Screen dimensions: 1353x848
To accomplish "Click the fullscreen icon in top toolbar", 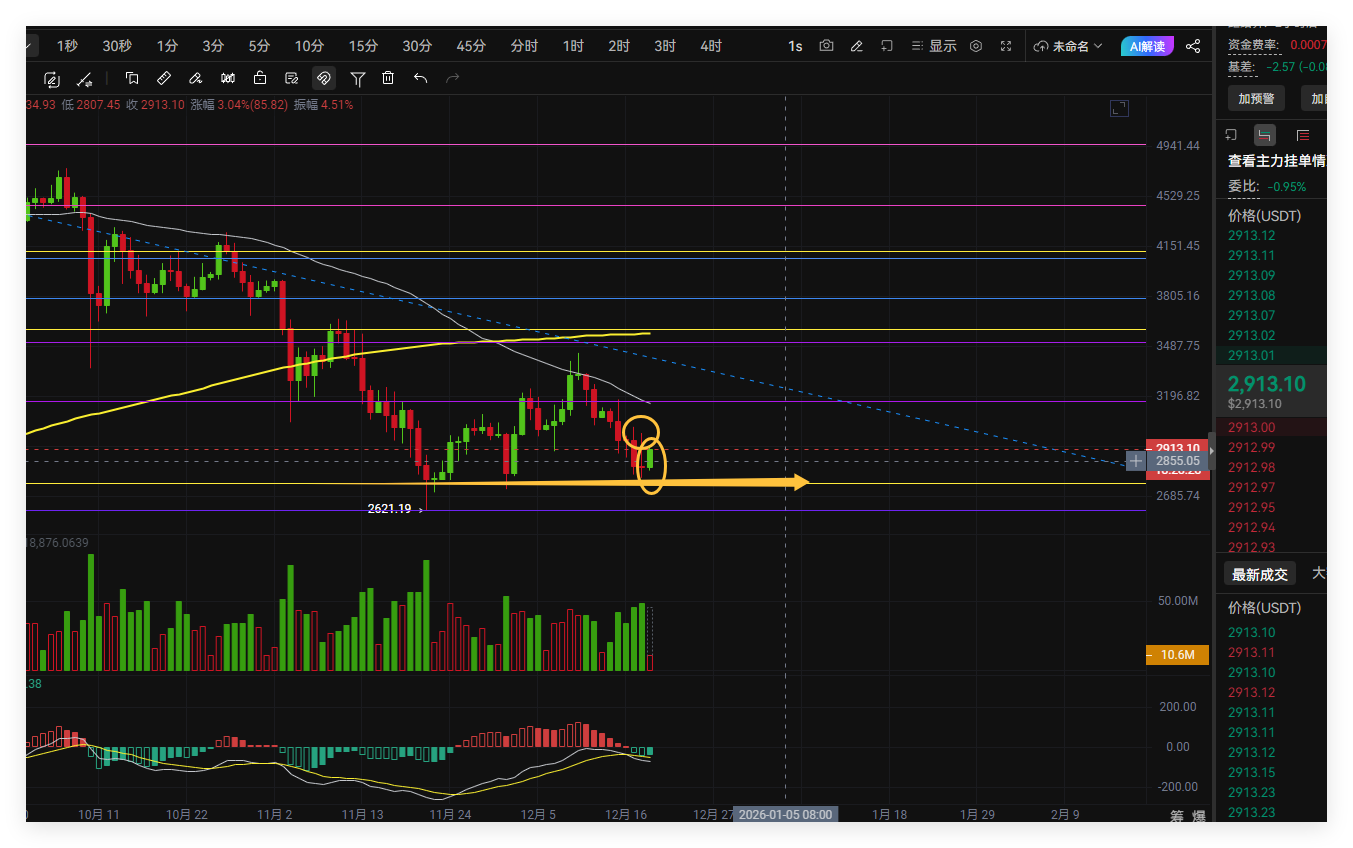I will pos(1006,46).
